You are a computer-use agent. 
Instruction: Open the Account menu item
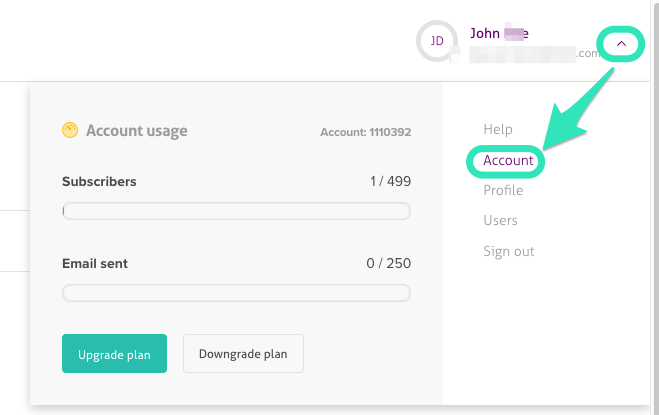(x=508, y=160)
